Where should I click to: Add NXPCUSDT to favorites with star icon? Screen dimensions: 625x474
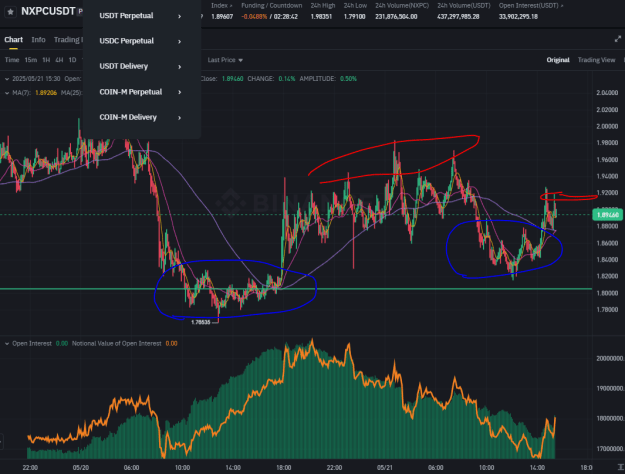tap(11, 12)
